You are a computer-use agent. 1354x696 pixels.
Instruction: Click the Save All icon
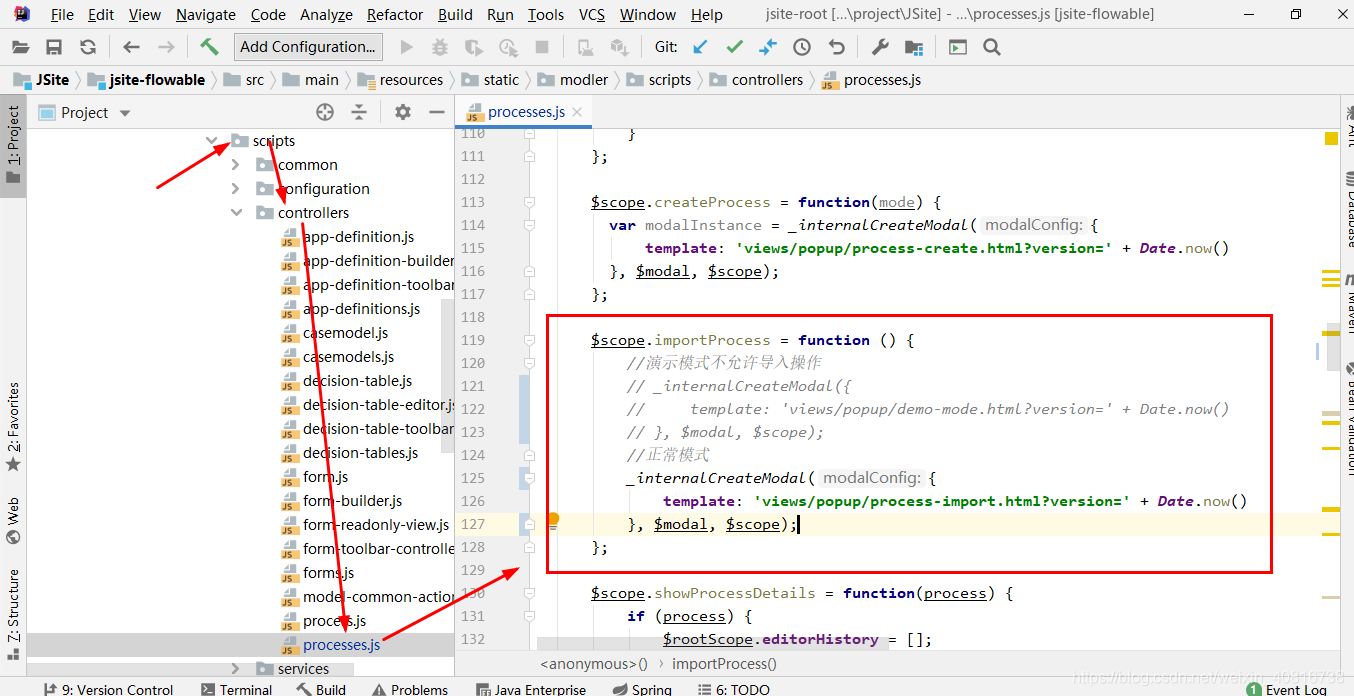[54, 47]
